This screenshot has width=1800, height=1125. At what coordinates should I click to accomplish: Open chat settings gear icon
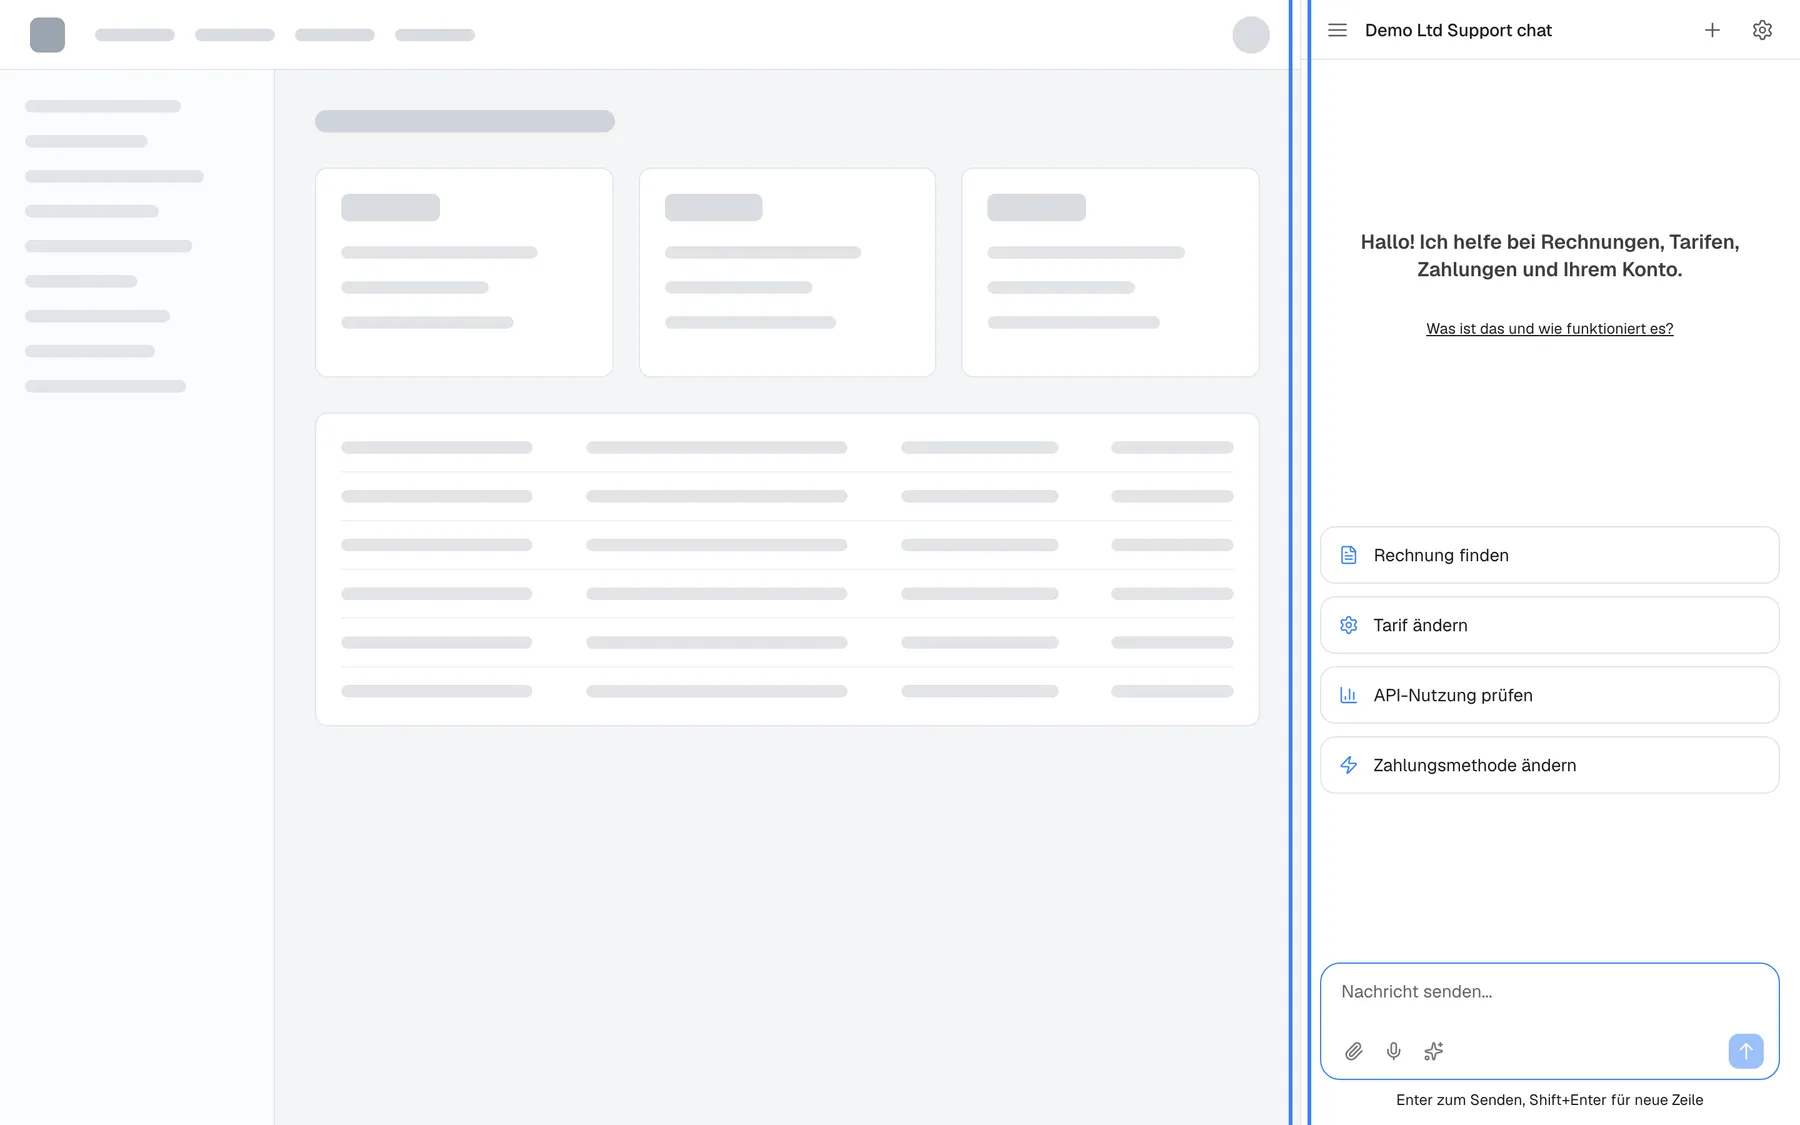(x=1762, y=30)
